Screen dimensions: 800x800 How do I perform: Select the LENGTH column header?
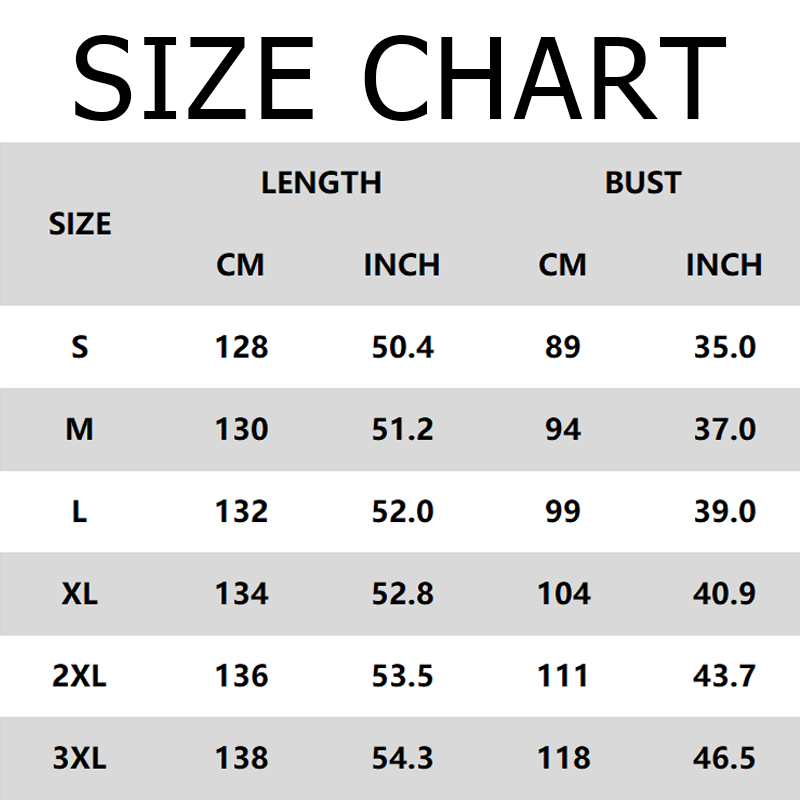click(x=321, y=183)
